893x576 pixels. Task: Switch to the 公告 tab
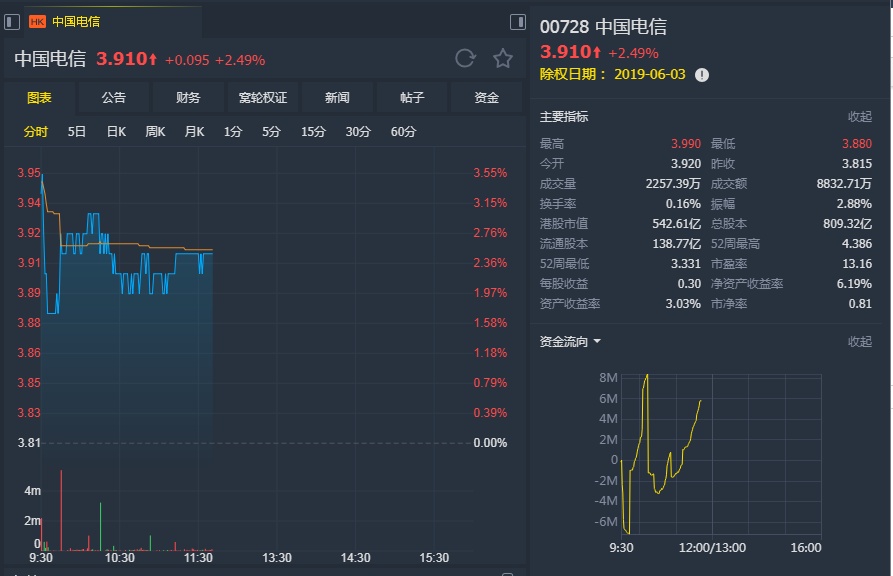tap(114, 98)
